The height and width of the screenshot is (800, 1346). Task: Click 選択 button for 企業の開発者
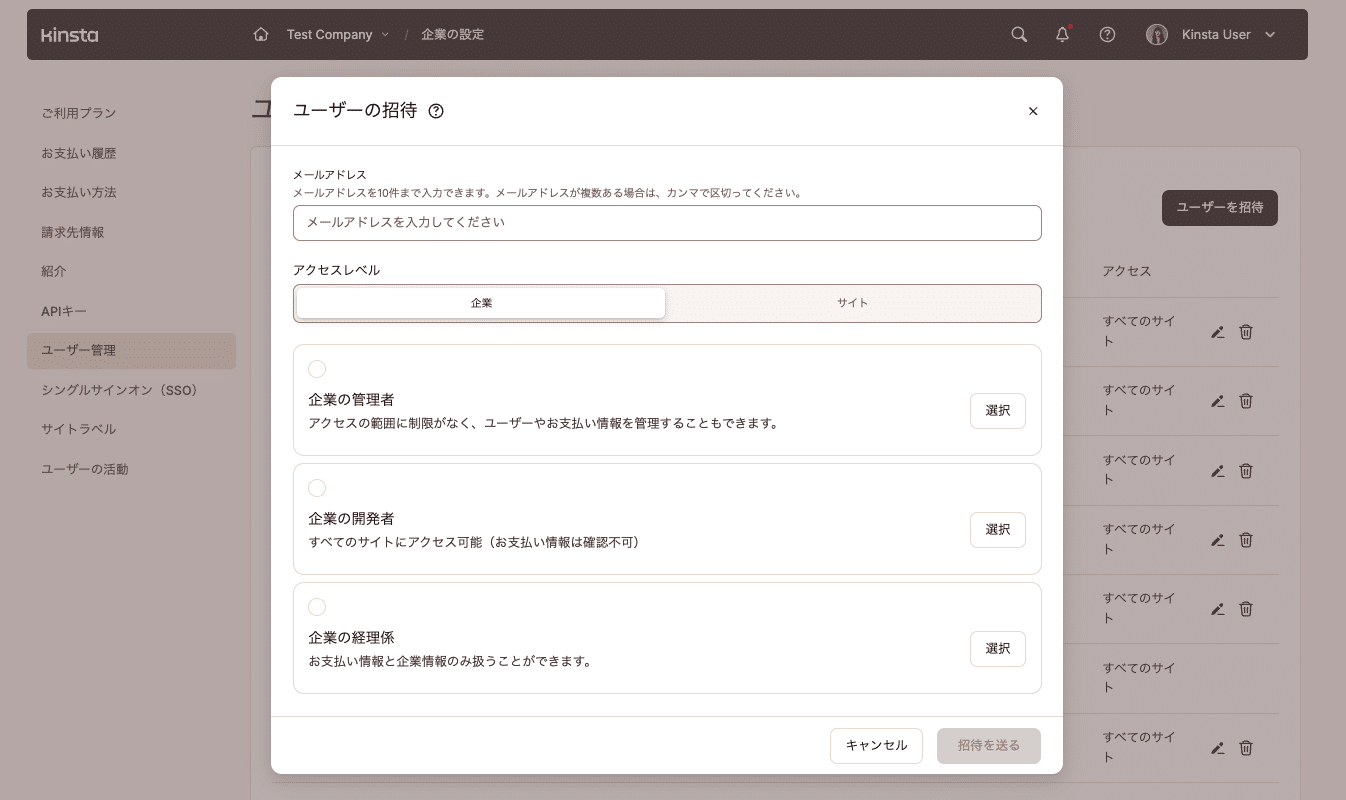(997, 530)
